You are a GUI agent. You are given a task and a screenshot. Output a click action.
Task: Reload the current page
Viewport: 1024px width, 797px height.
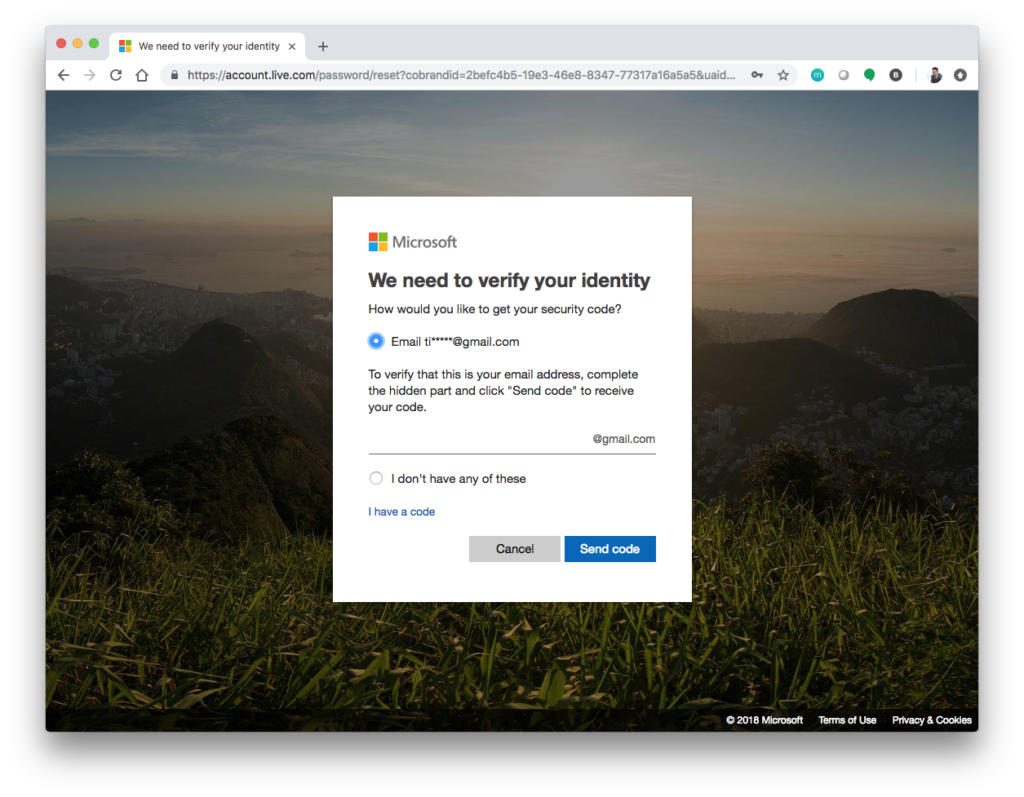coord(116,75)
